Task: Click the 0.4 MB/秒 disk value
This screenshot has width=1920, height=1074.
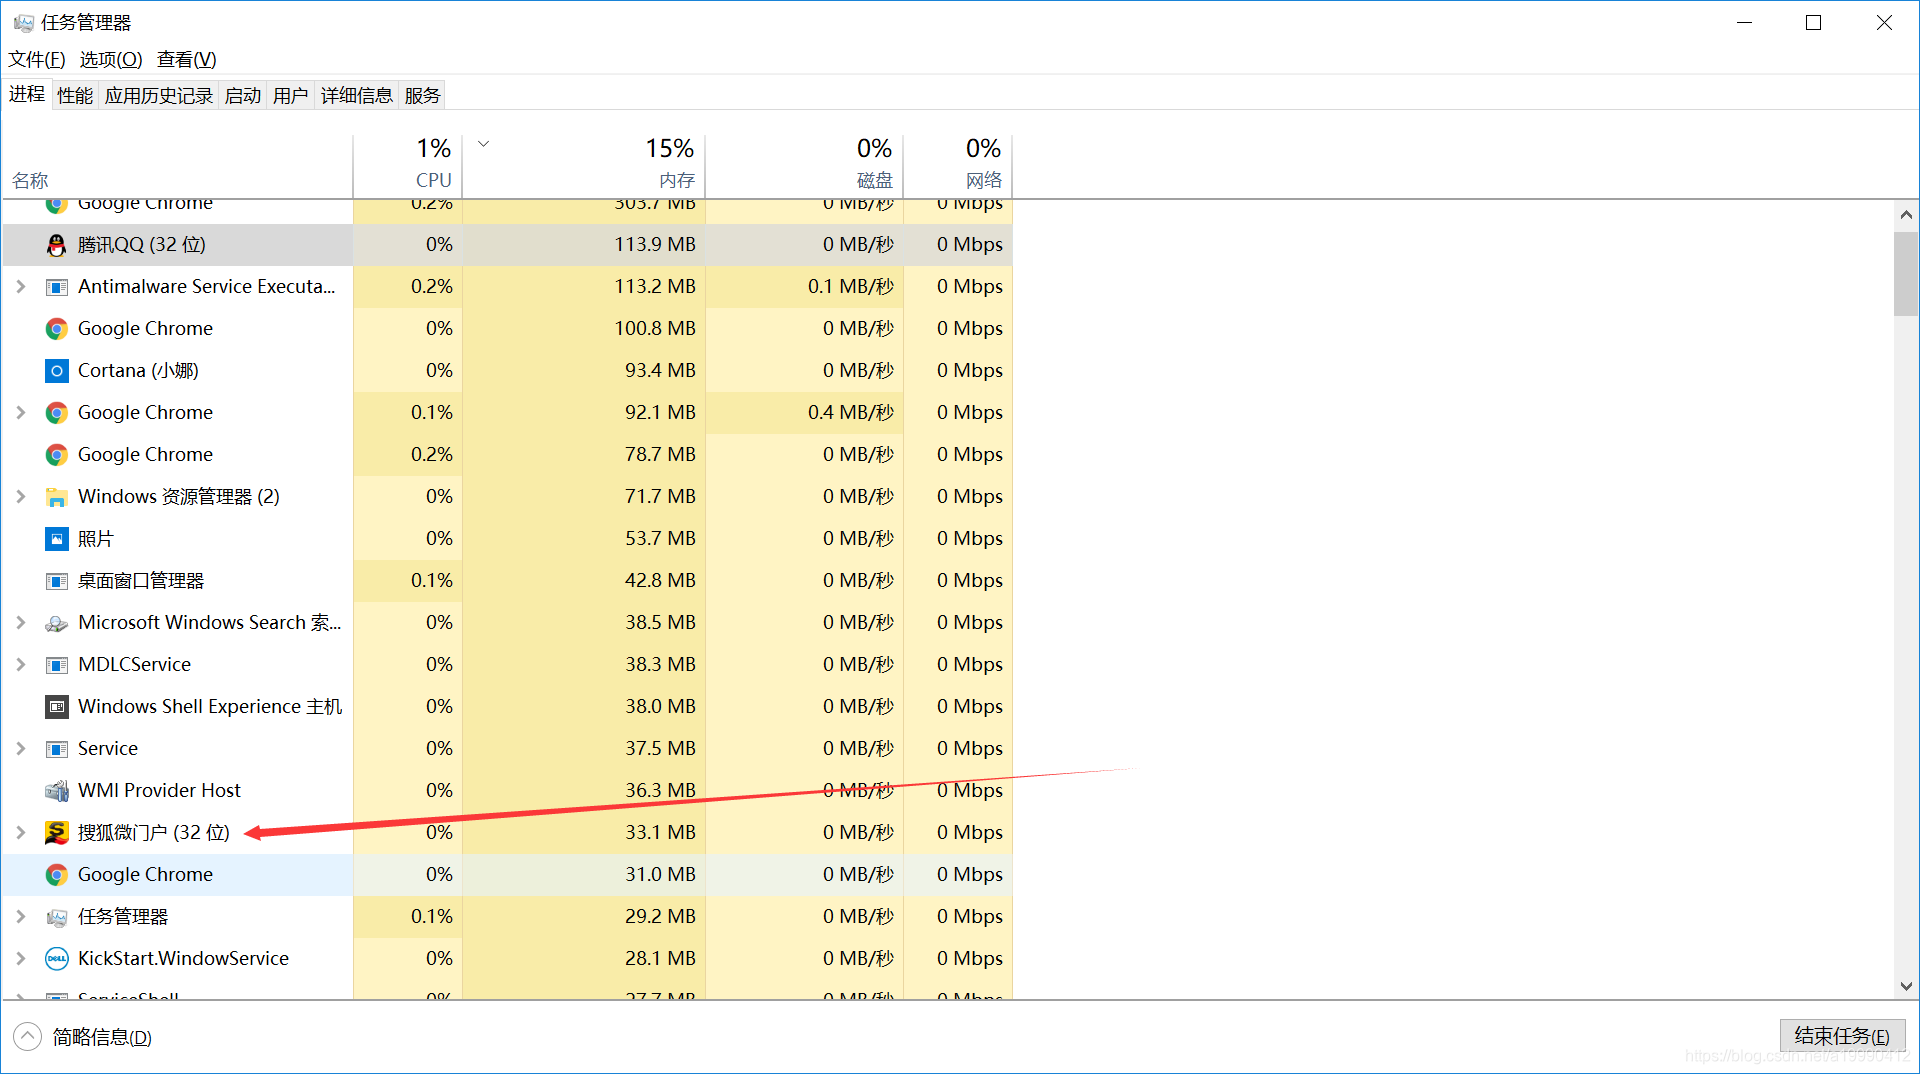Action: click(851, 413)
